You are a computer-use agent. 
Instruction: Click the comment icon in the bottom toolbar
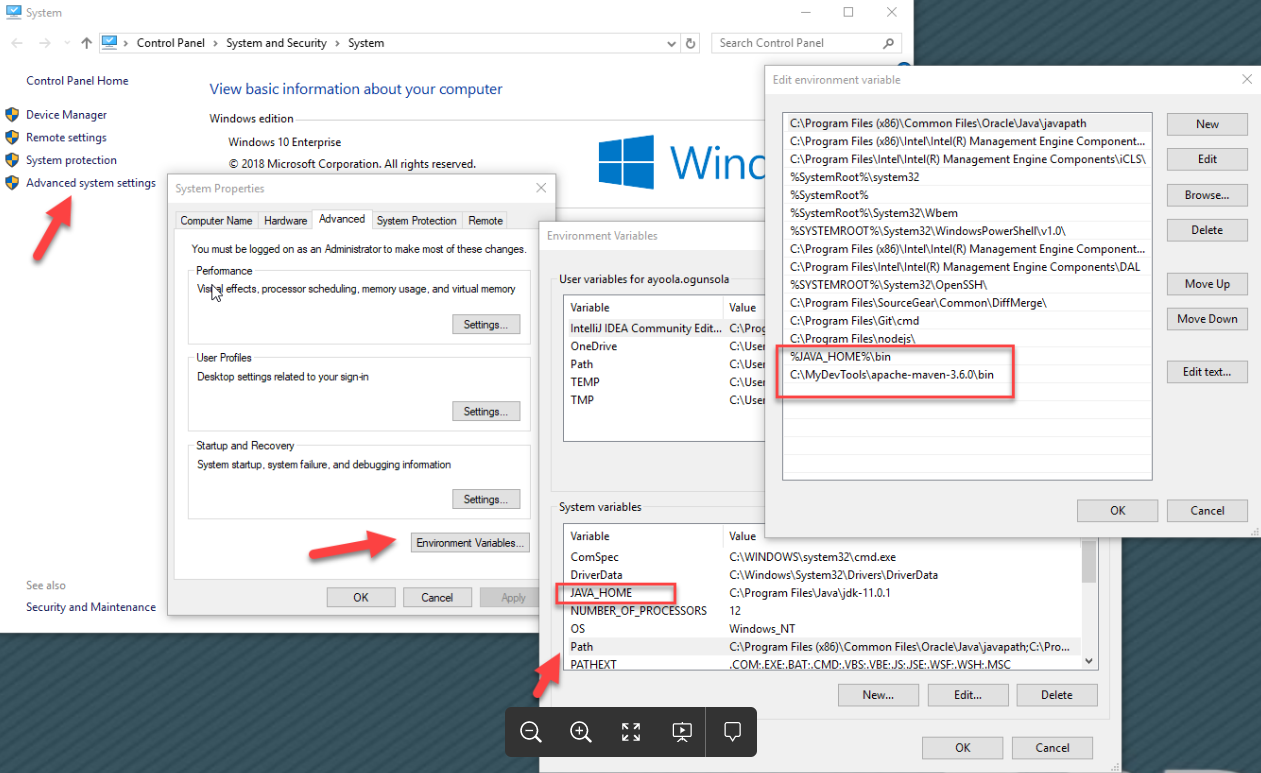[x=732, y=732]
